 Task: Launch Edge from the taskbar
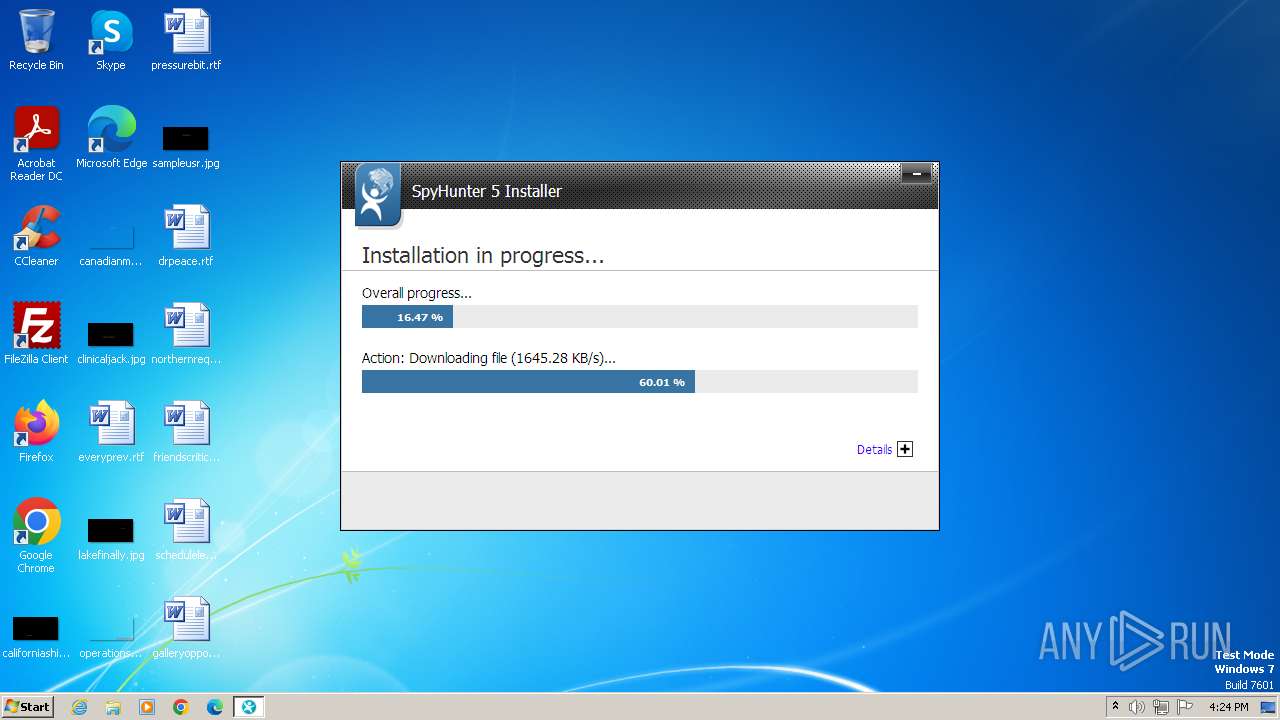click(x=215, y=707)
